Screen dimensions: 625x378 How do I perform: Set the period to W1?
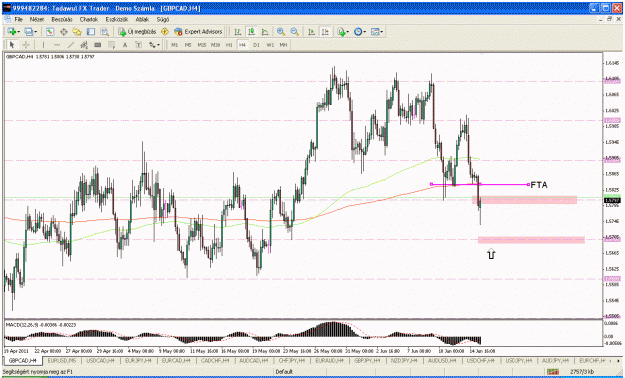tap(270, 45)
